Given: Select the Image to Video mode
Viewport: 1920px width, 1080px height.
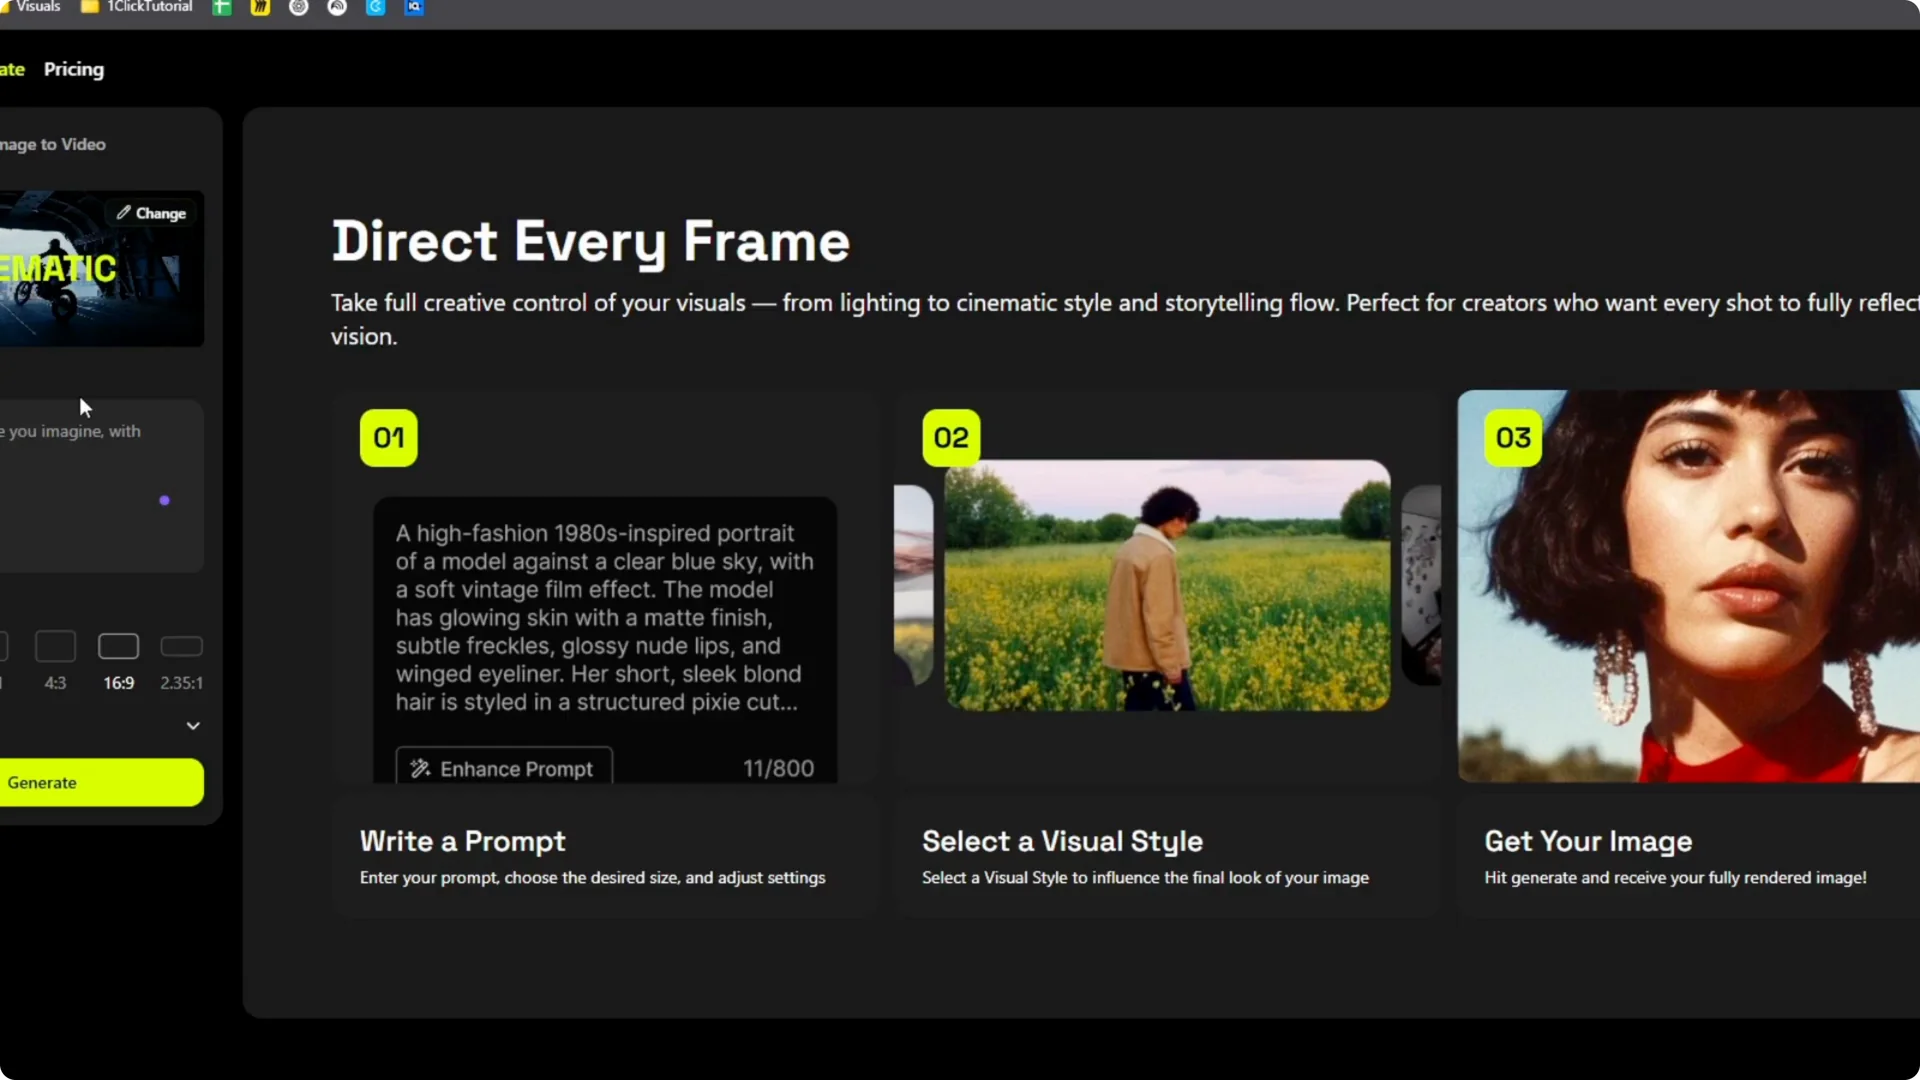Looking at the screenshot, I should tap(52, 144).
